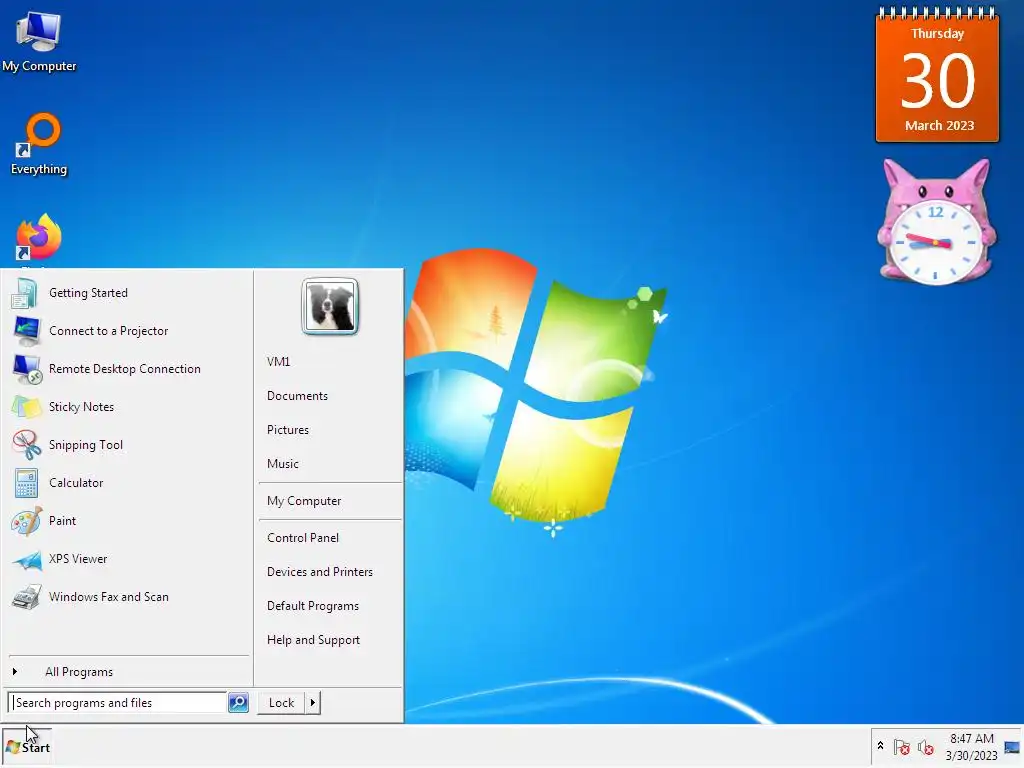Open Pictures from Start menu

pyautogui.click(x=287, y=430)
